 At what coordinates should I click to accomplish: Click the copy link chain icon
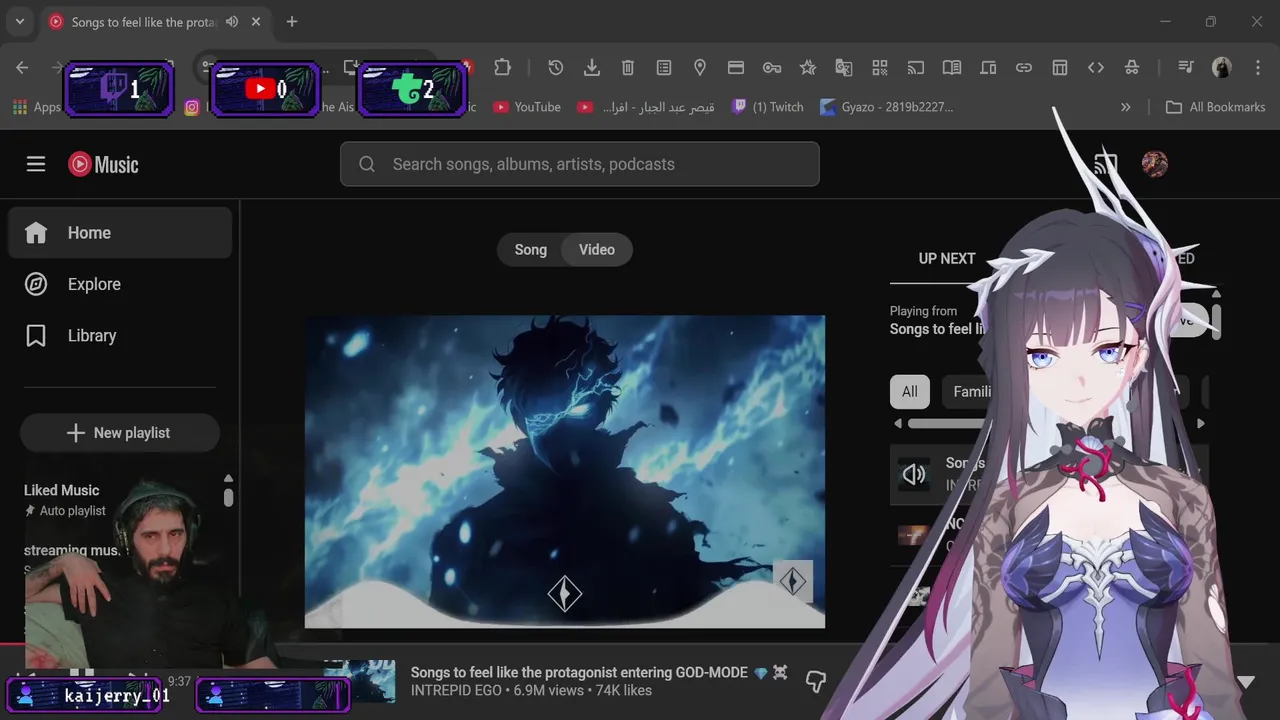tap(1024, 67)
